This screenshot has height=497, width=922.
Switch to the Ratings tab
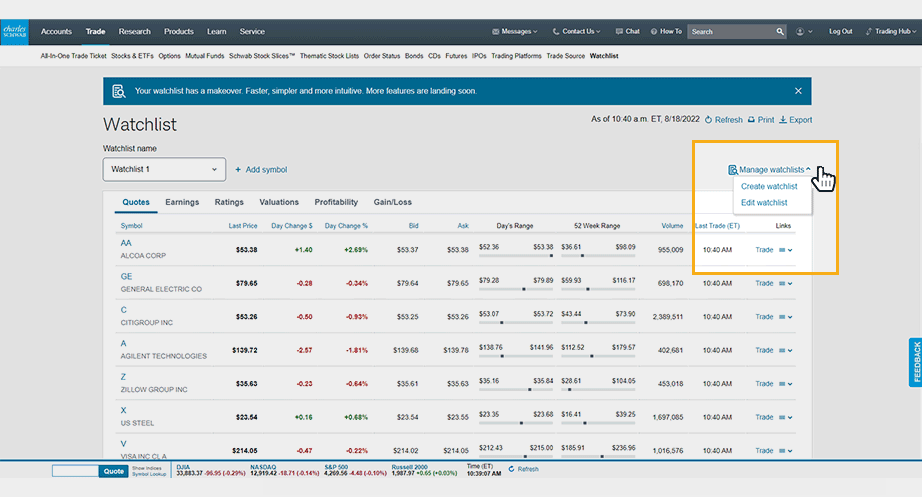tap(229, 202)
